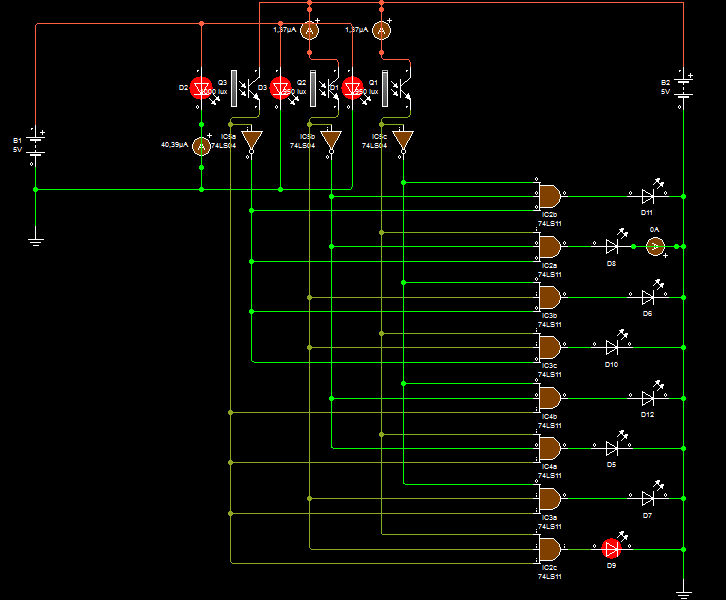Click the unlit LED D8
This screenshot has height=600, width=727.
pos(612,246)
